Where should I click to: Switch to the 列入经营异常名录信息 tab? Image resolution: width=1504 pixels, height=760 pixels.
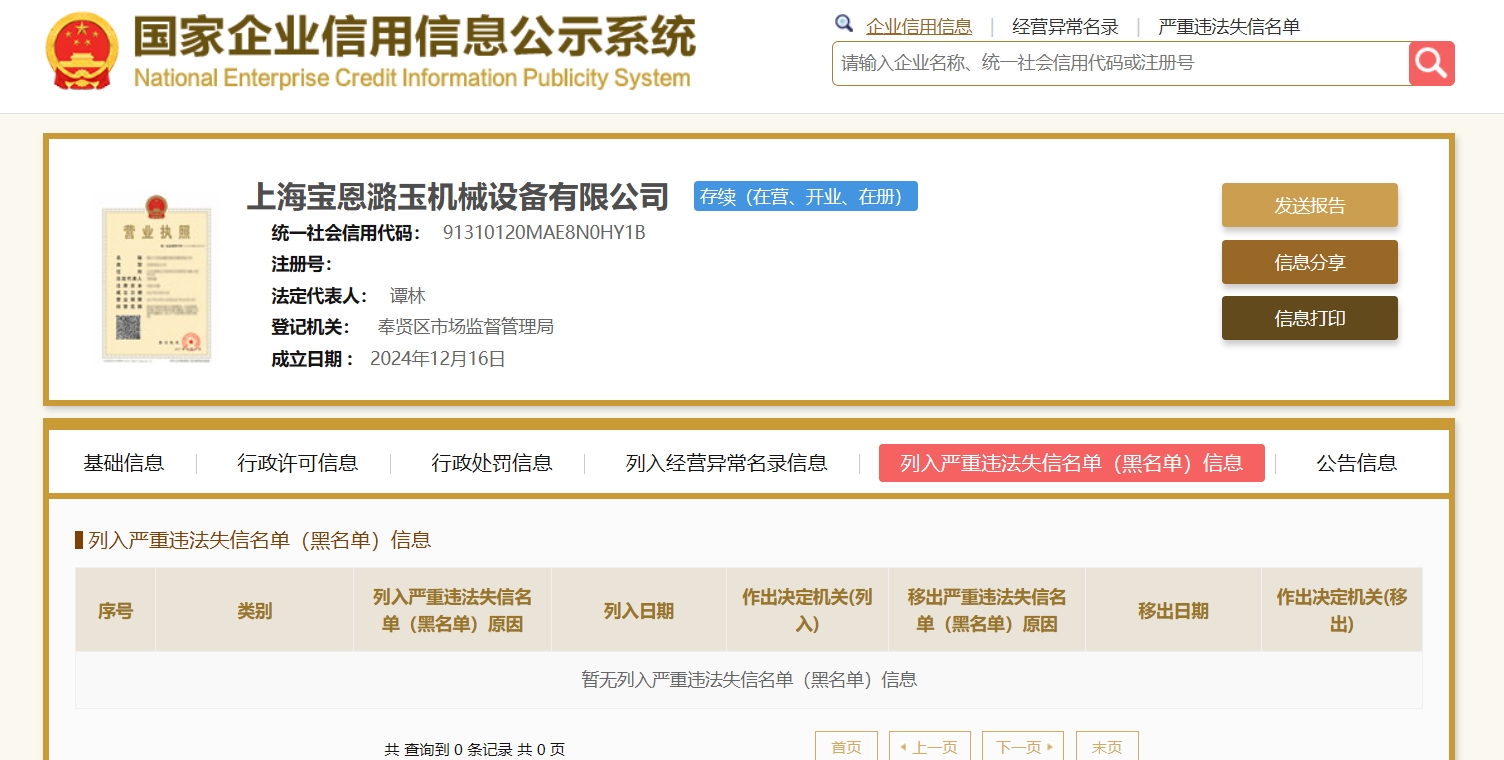[727, 463]
